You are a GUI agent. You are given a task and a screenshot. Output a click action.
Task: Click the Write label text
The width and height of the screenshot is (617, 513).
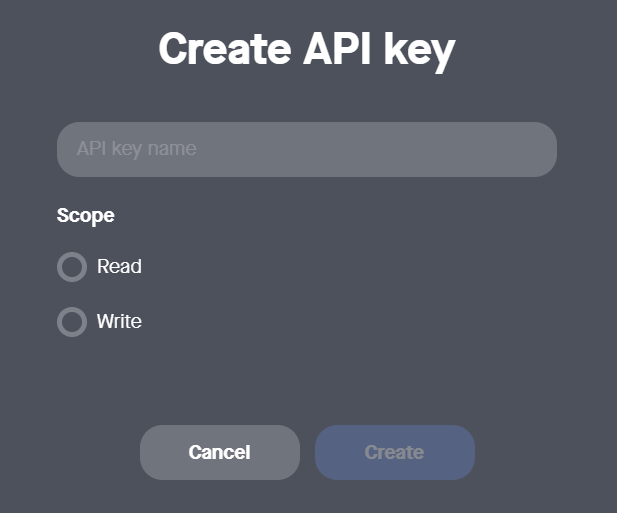click(x=119, y=322)
